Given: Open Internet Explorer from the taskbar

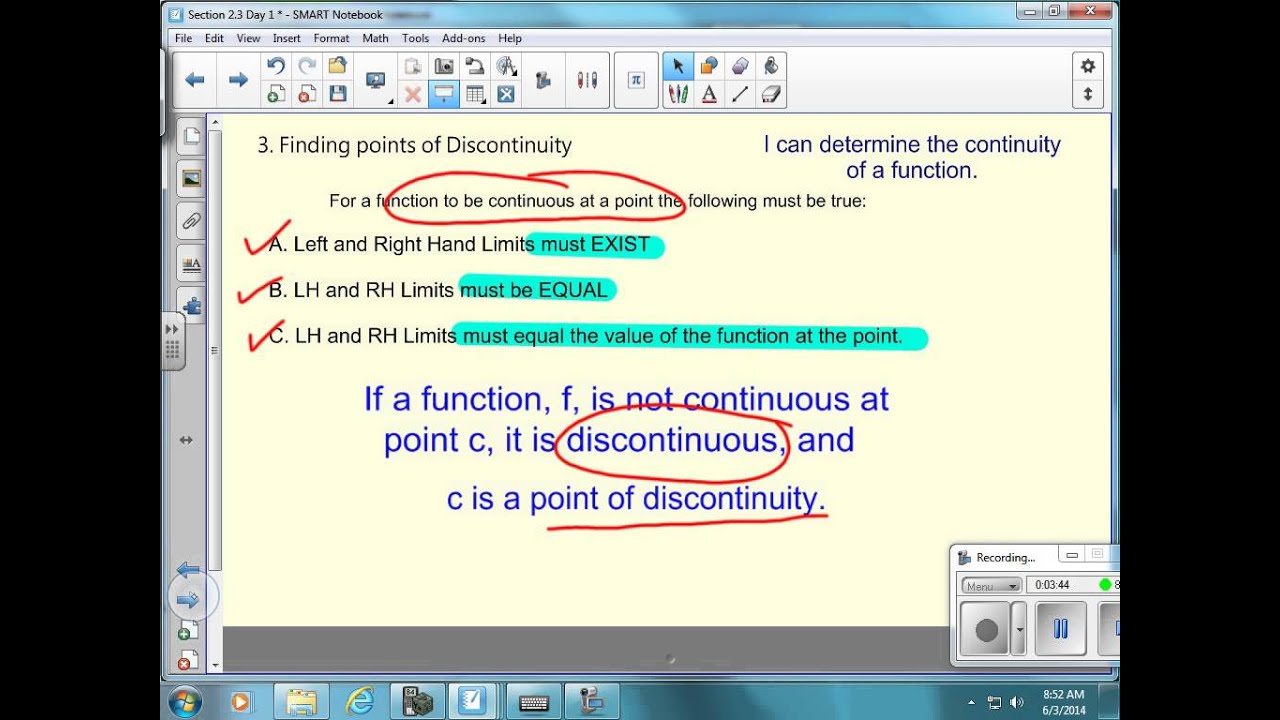Looking at the screenshot, I should click(358, 702).
